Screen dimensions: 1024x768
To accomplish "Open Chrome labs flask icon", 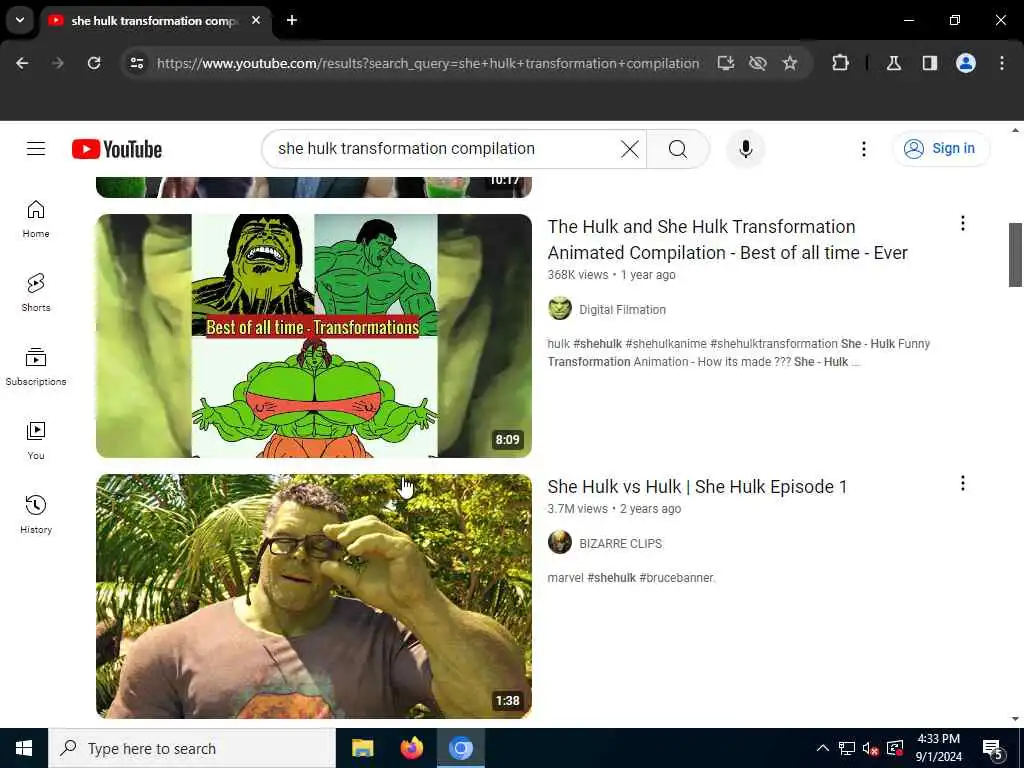I will (894, 63).
